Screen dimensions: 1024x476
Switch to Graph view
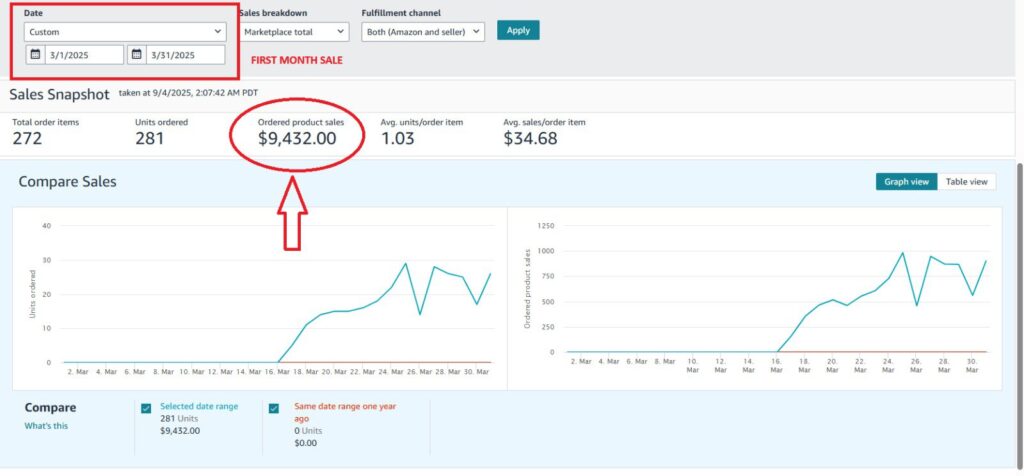(906, 181)
